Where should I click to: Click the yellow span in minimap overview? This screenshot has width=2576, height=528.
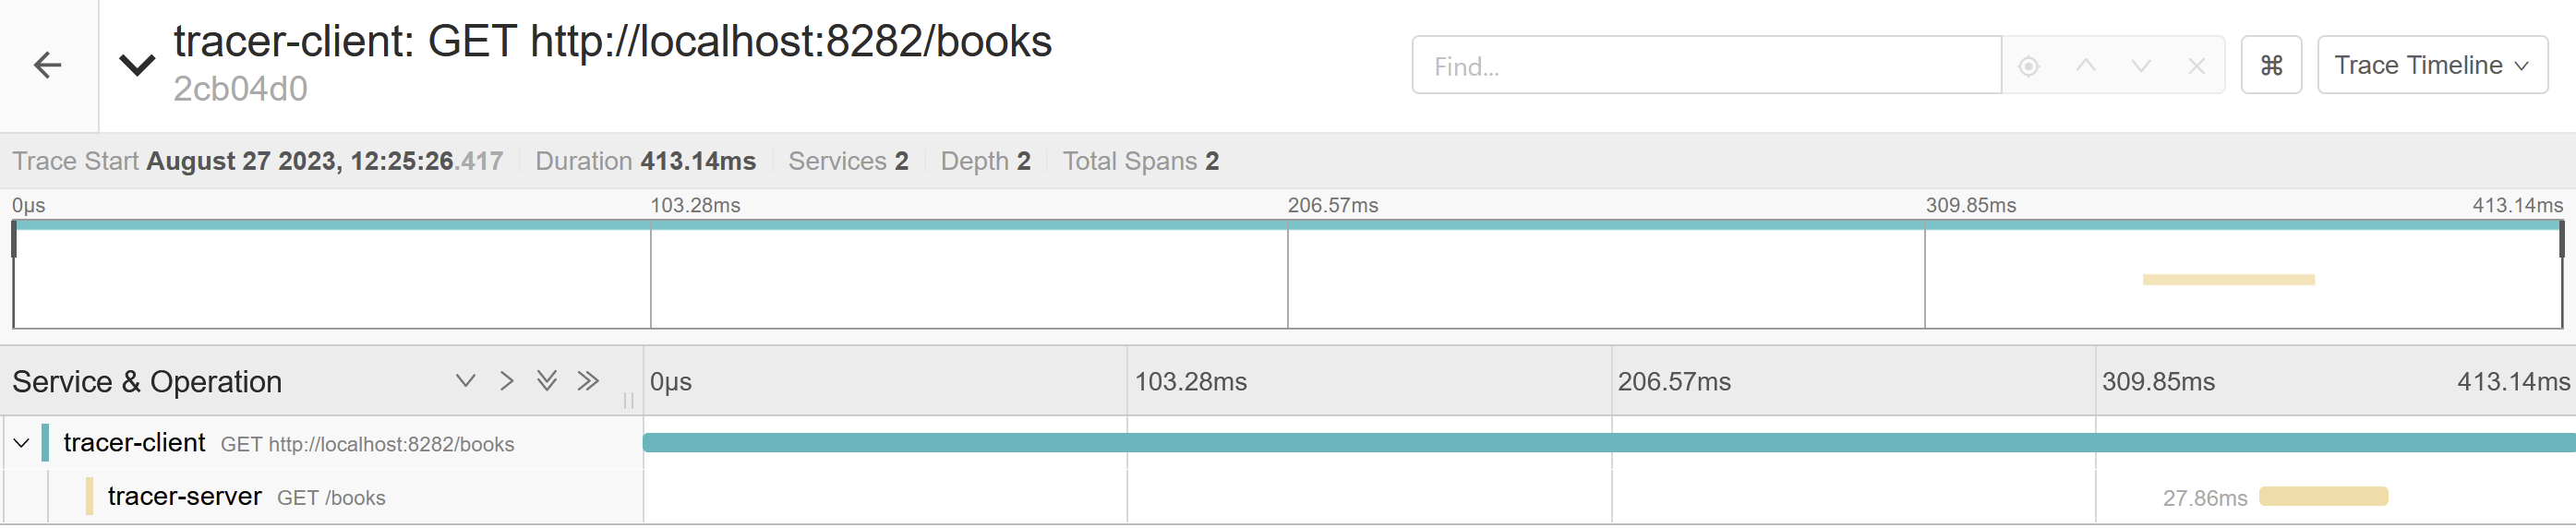[2228, 280]
